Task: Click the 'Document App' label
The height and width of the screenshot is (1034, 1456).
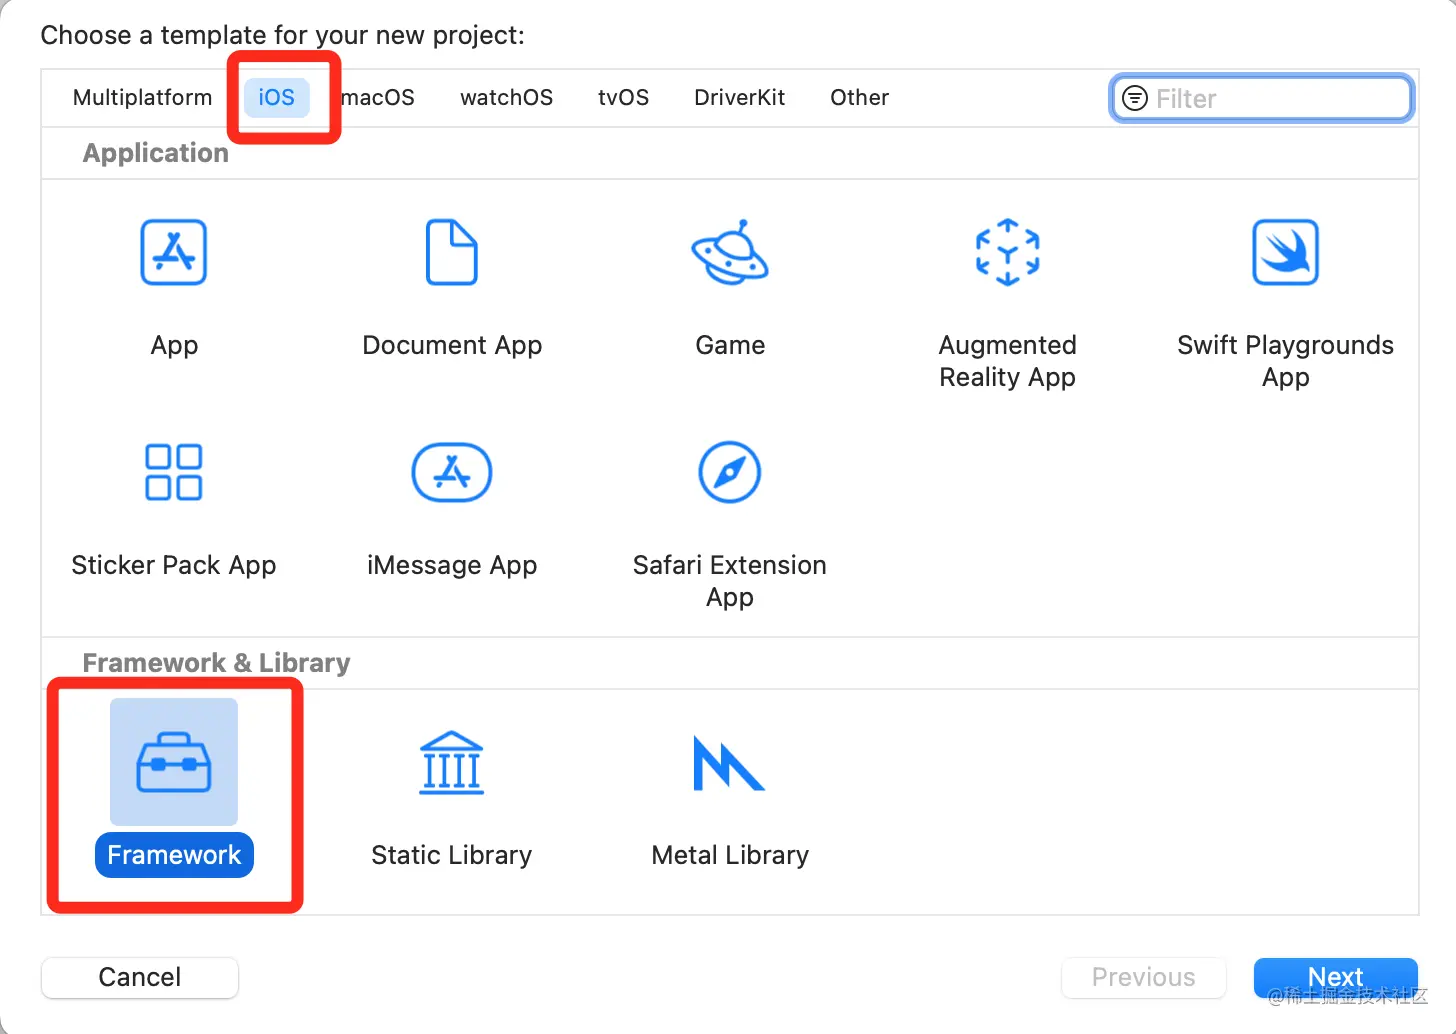Action: coord(452,345)
